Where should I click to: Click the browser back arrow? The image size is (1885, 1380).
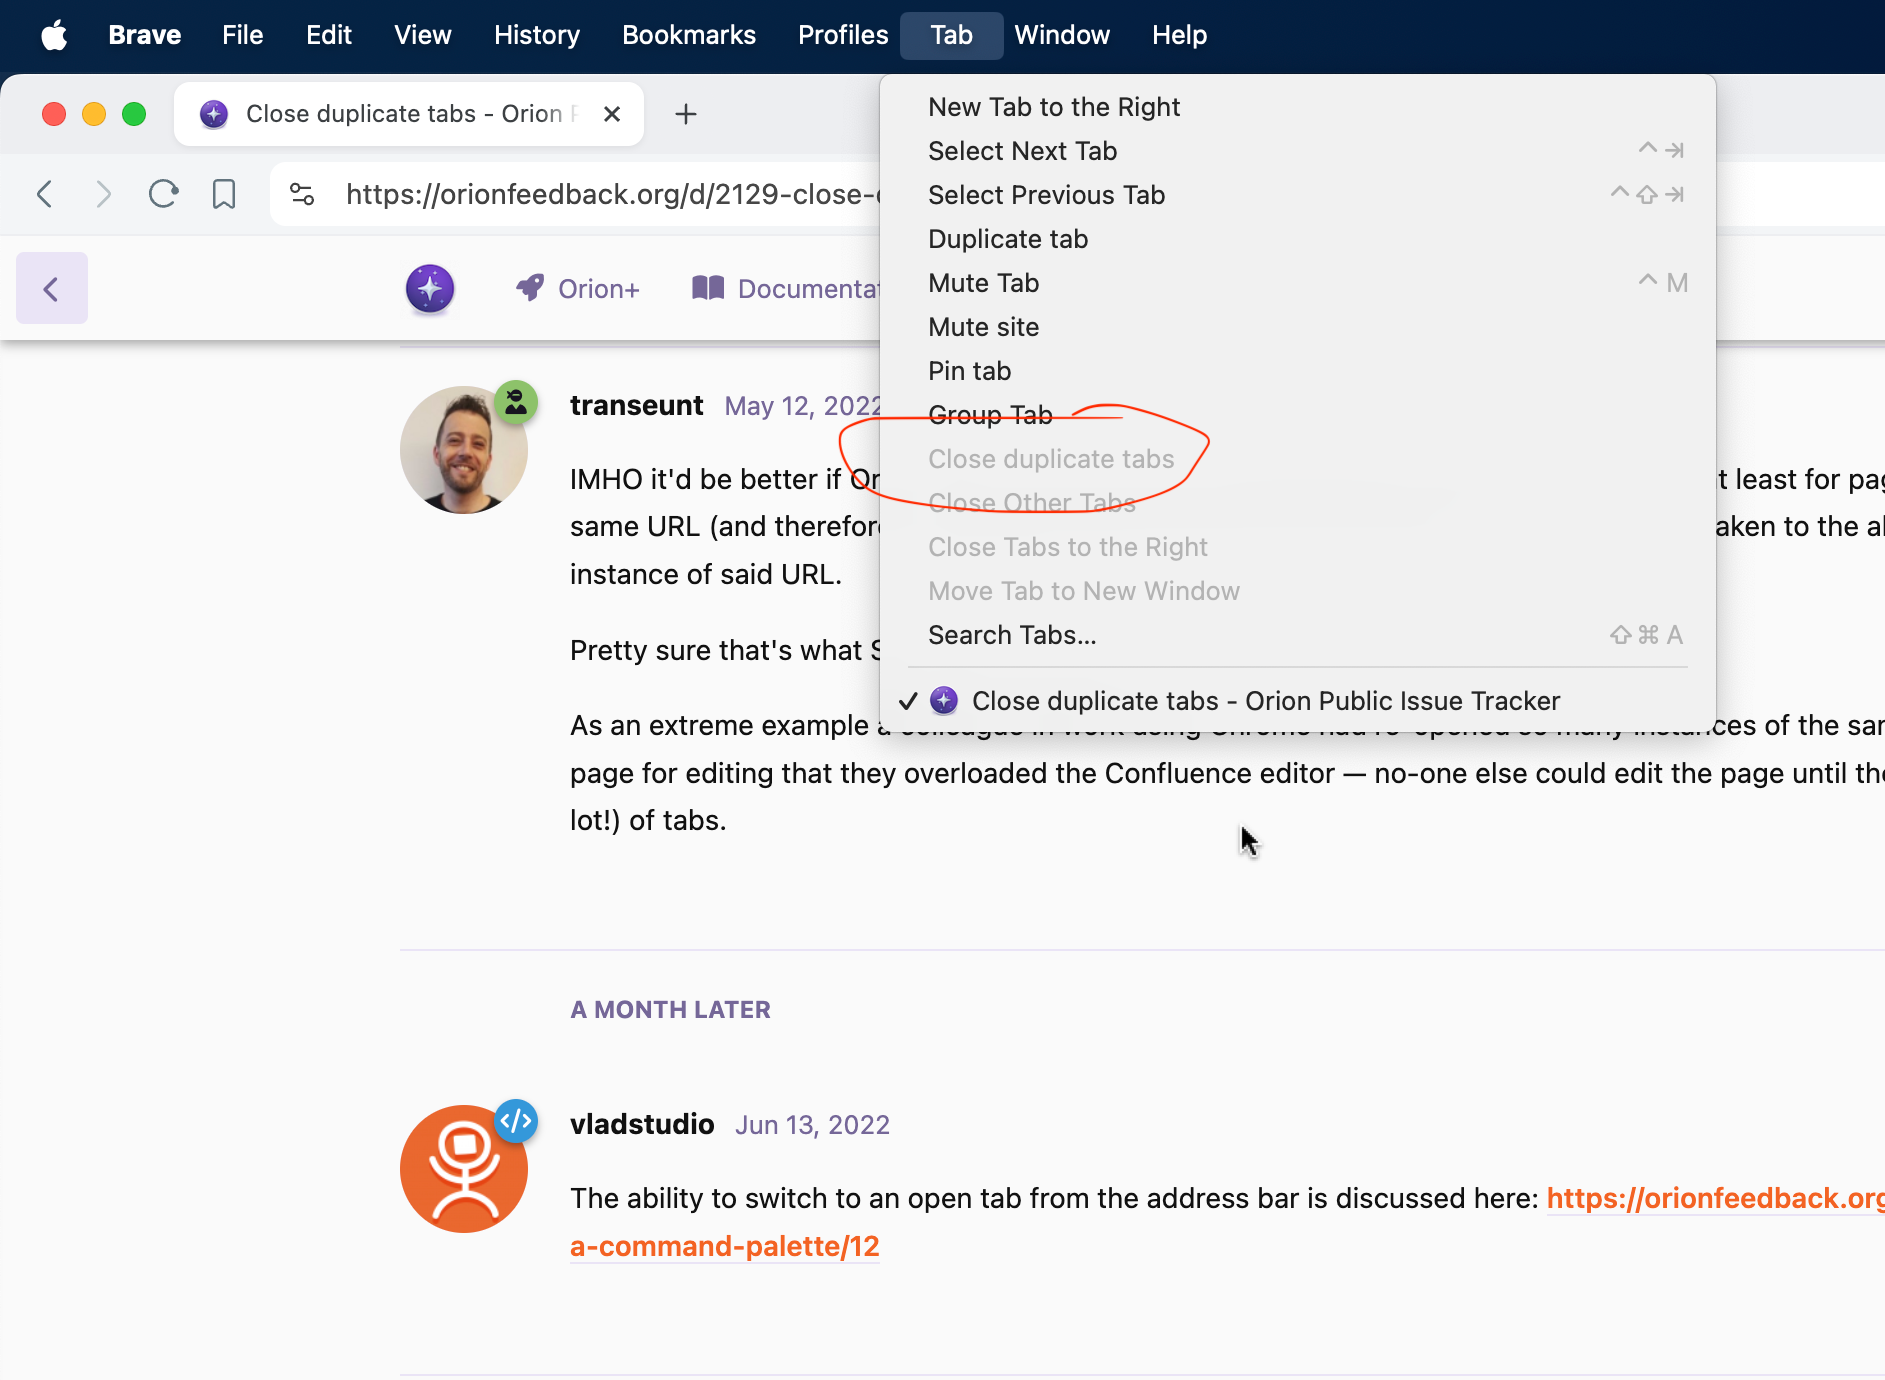coord(44,194)
